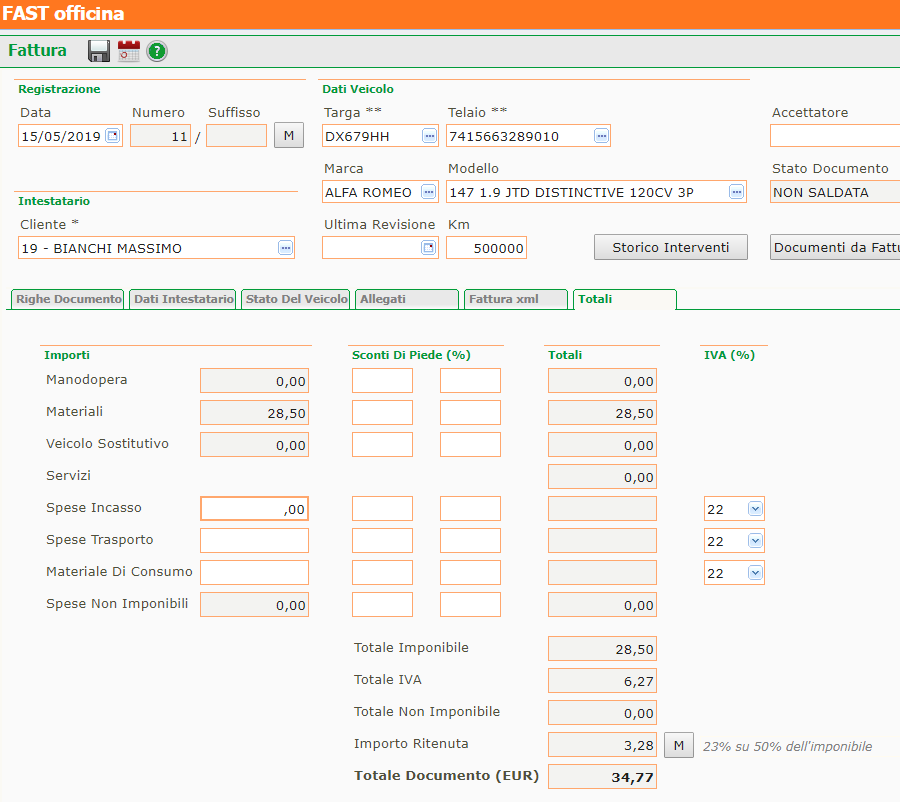The height and width of the screenshot is (802, 900).
Task: Expand the Spese Trasporto IVA dropdown
Action: click(755, 541)
